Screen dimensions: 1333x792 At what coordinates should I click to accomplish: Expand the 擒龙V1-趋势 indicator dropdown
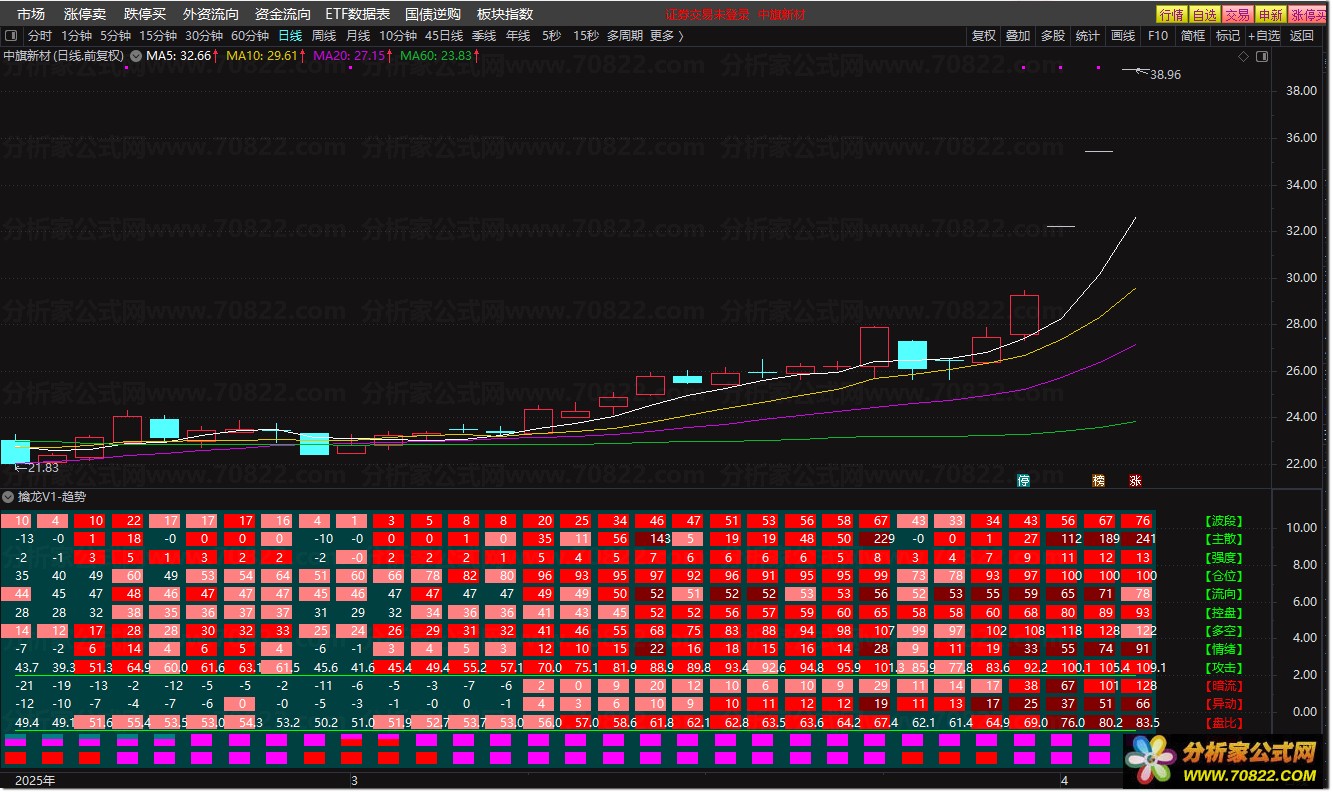[x=9, y=497]
